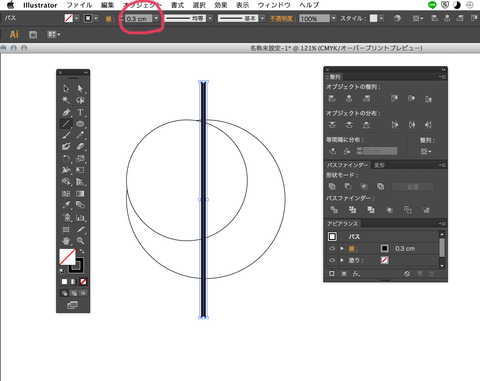Image resolution: width=480 pixels, height=381 pixels.
Task: Click the fx add effect button
Action: [x=356, y=274]
